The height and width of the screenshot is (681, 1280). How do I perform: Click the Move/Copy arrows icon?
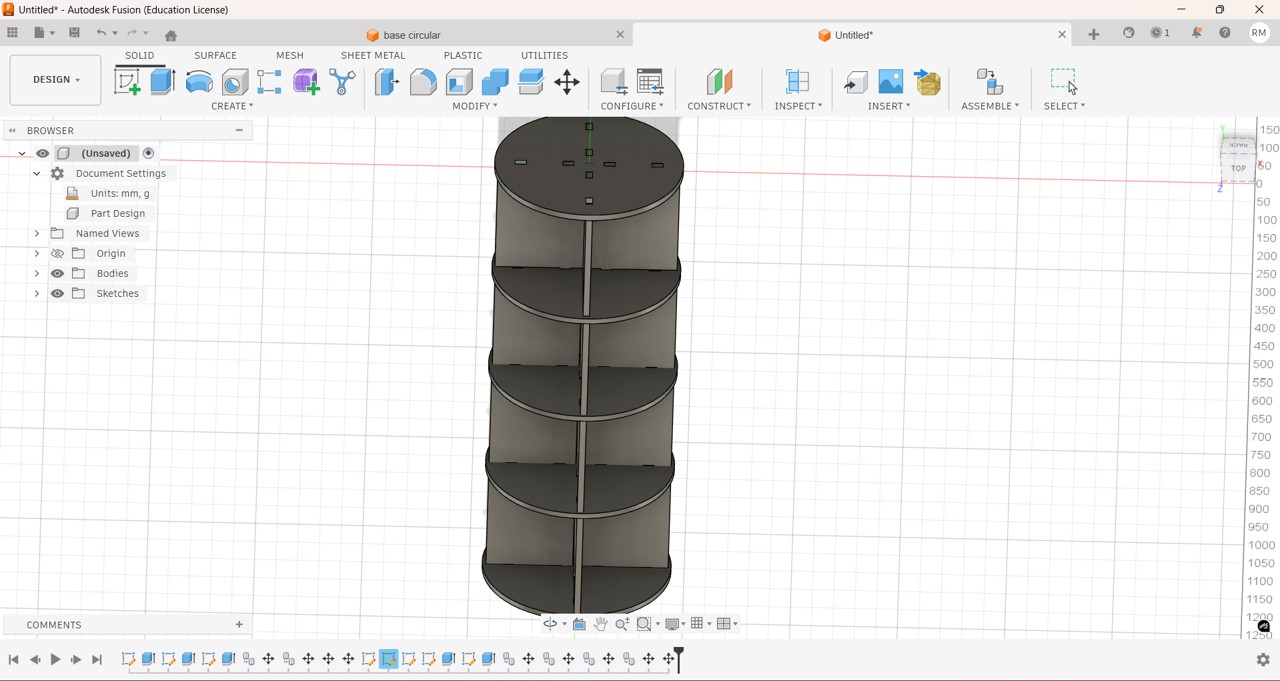pos(567,82)
